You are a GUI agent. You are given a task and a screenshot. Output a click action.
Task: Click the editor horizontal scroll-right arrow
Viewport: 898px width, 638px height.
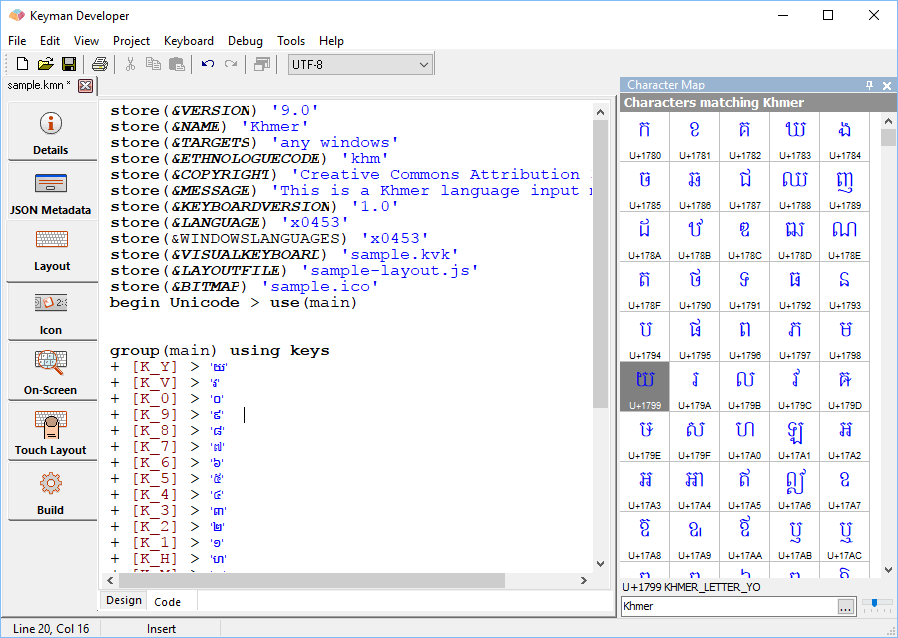(x=584, y=580)
